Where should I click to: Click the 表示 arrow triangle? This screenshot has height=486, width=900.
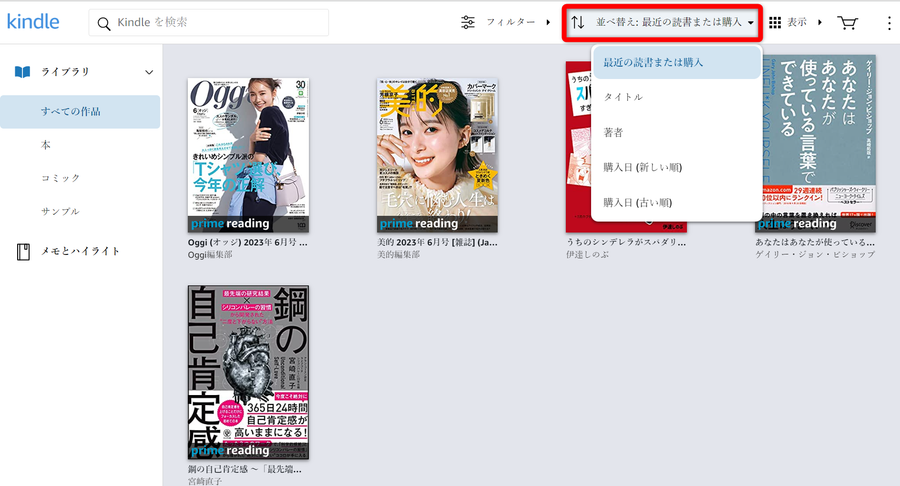pos(820,22)
